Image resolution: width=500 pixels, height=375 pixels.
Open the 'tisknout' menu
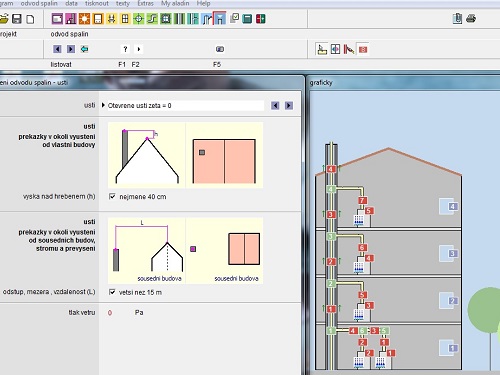(x=97, y=3)
